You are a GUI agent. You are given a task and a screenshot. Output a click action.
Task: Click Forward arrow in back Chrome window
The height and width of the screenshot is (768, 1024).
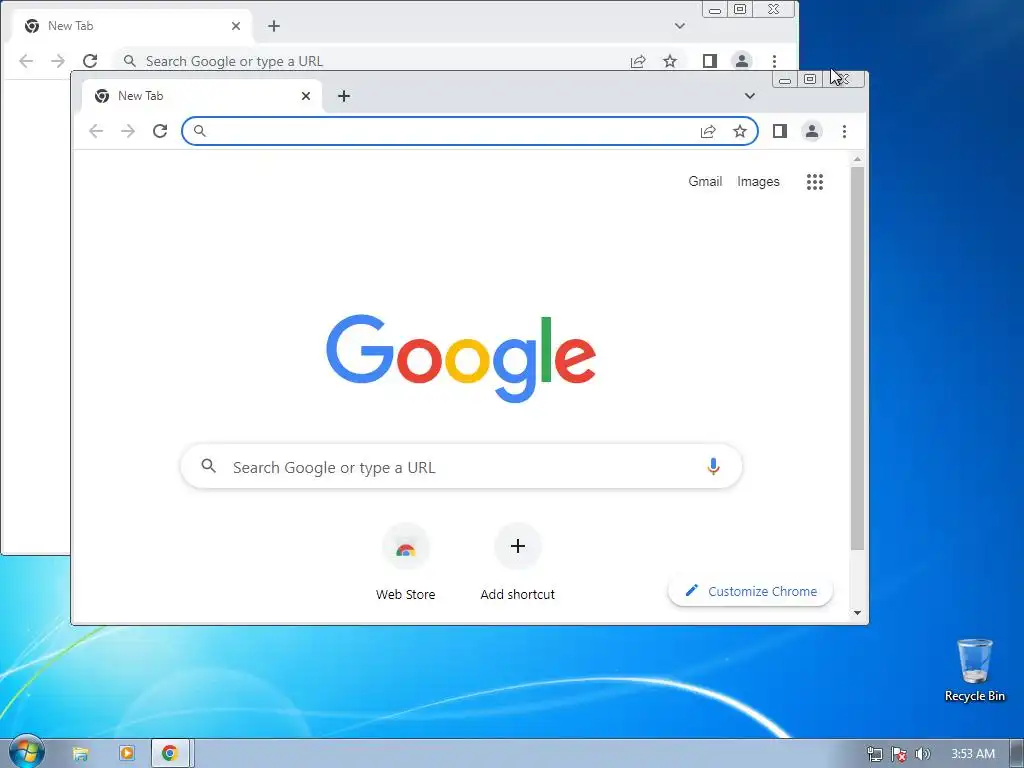pos(58,61)
